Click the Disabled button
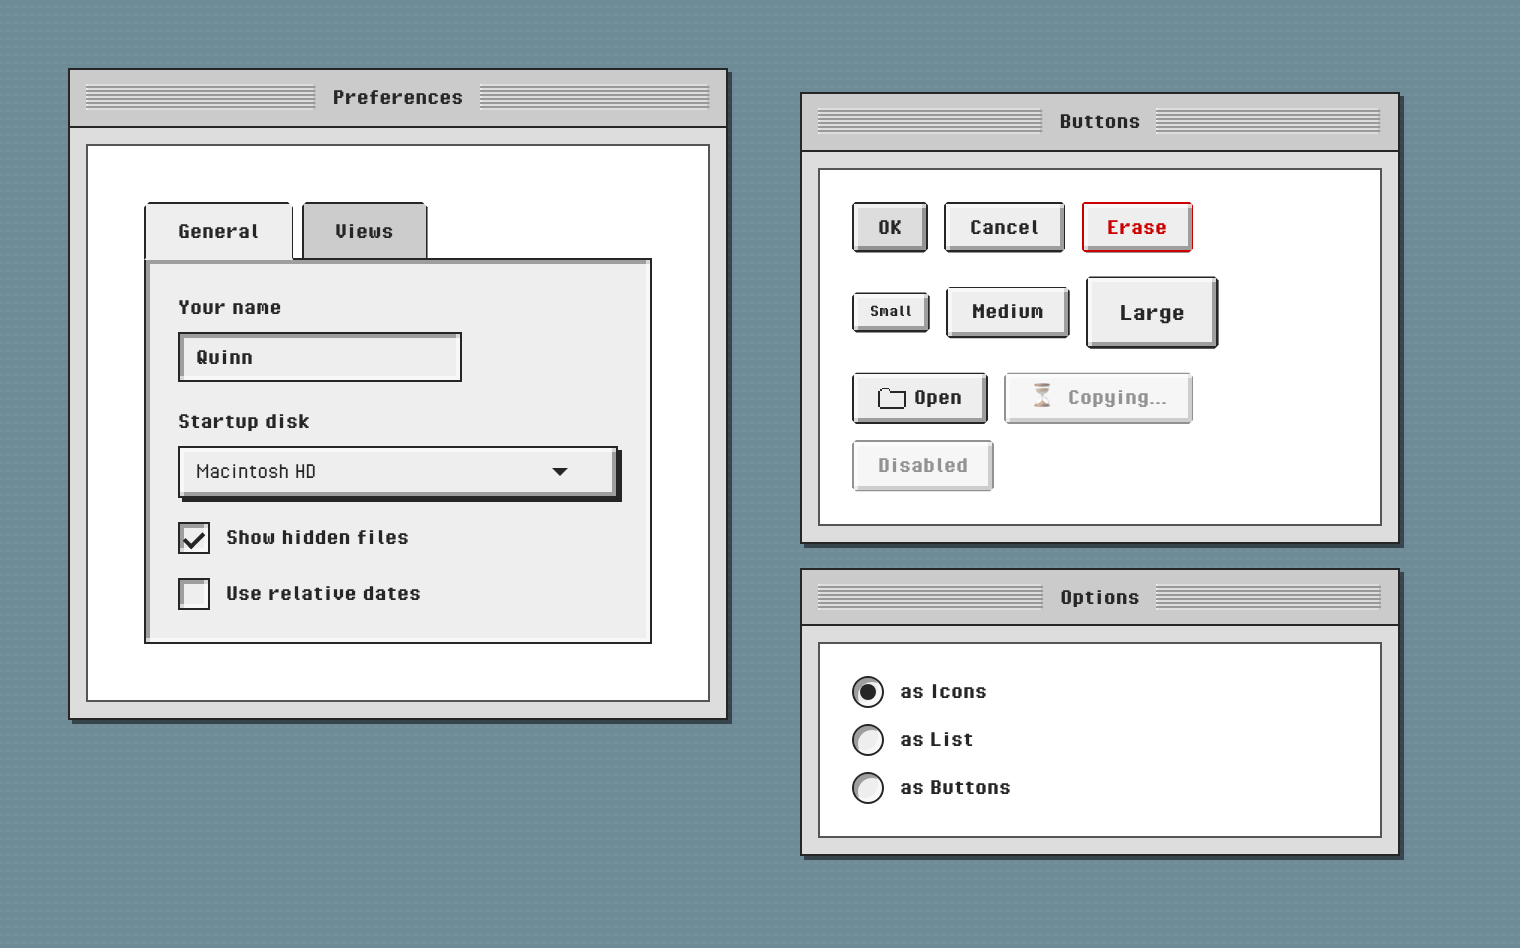1520x950 pixels. pyautogui.click(x=922, y=466)
